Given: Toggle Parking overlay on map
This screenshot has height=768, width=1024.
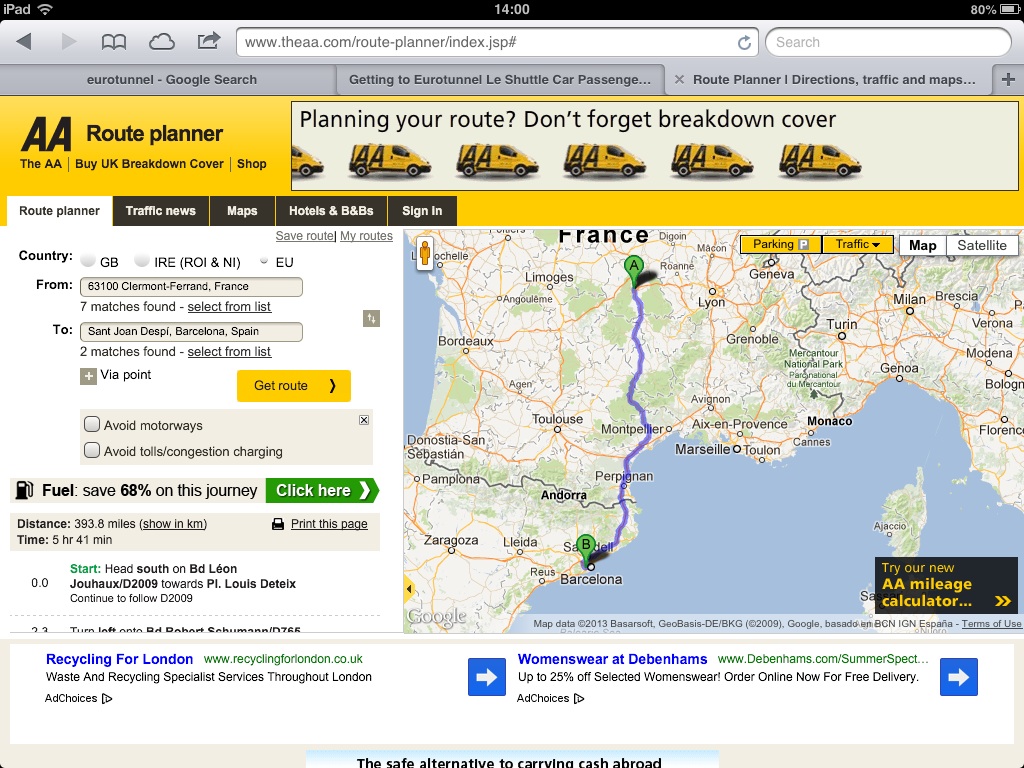Looking at the screenshot, I should (x=780, y=244).
